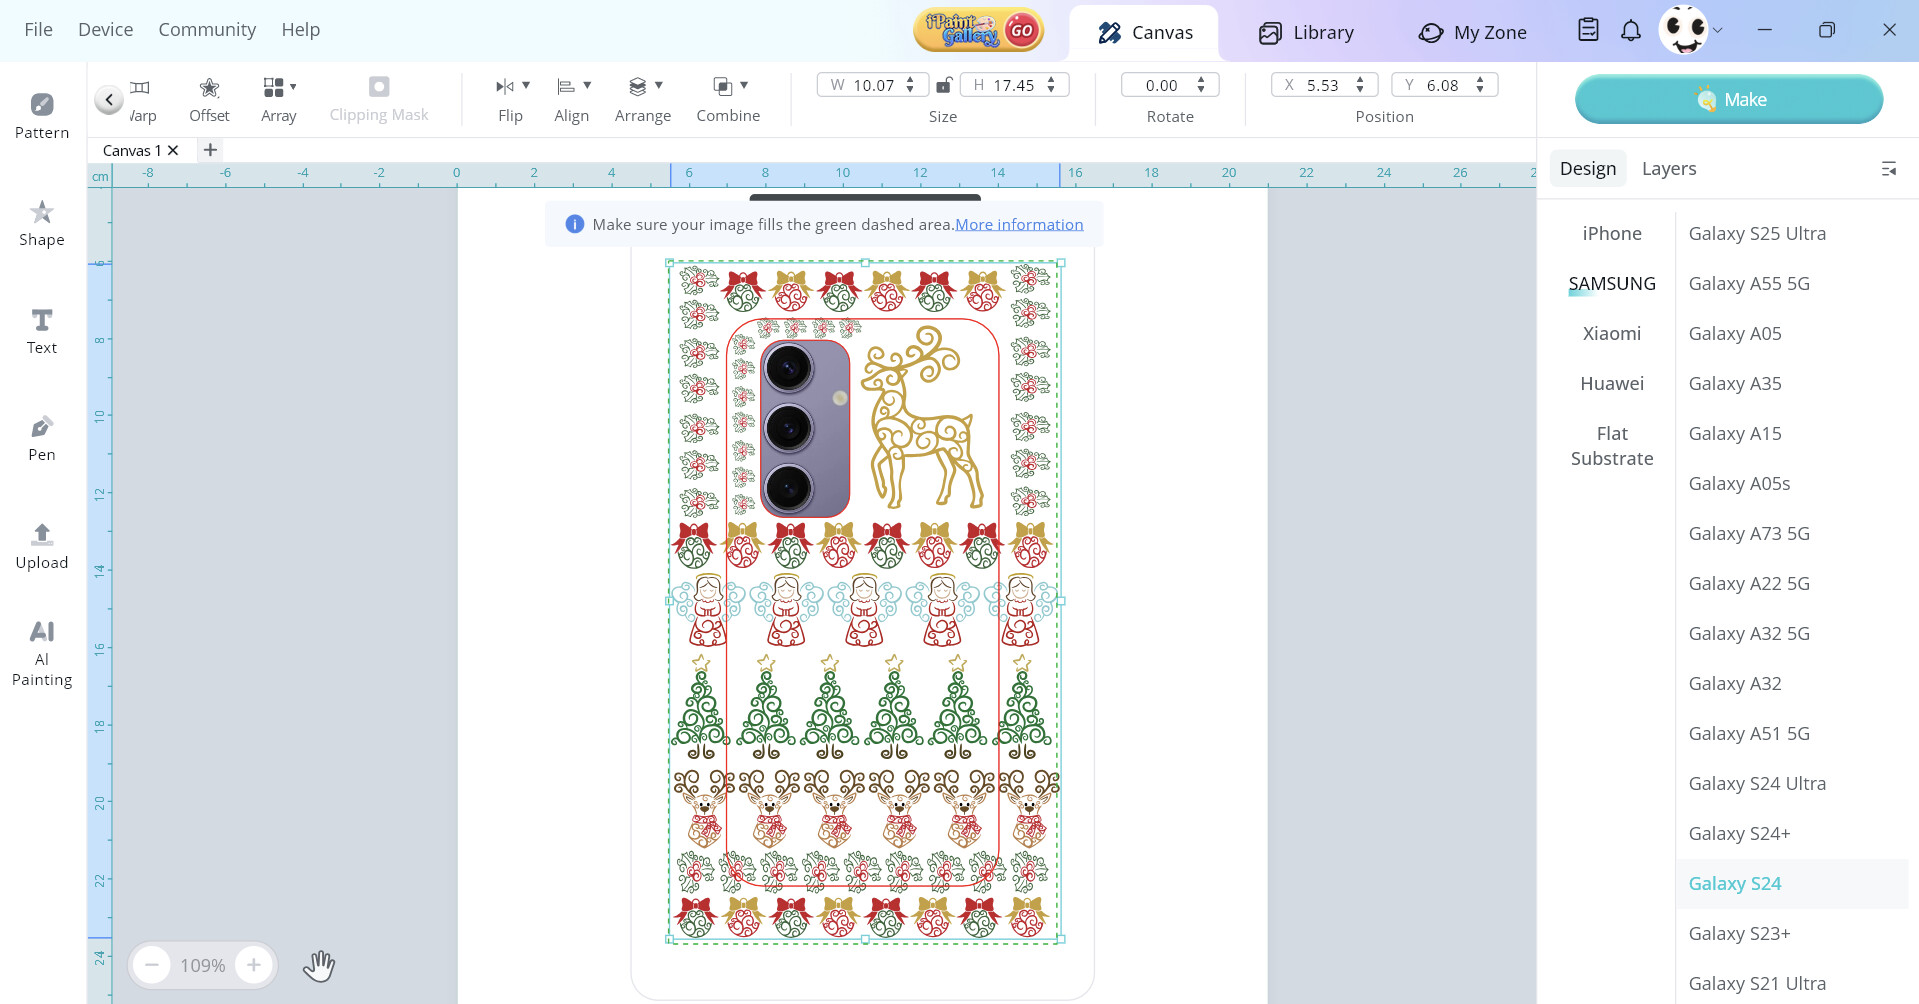Apply the Offset tool

pos(209,99)
